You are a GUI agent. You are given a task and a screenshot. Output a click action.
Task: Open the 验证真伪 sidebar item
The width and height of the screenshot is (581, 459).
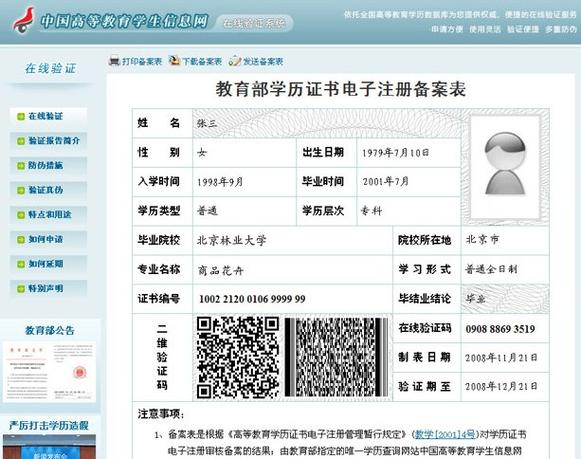pyautogui.click(x=49, y=190)
